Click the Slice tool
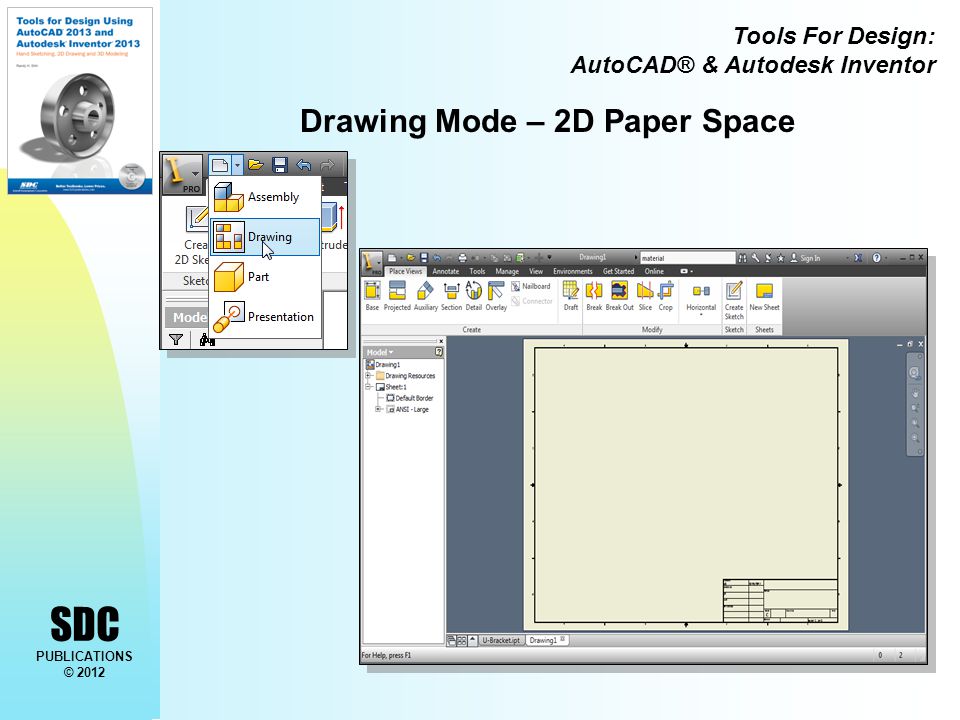The image size is (960, 720). tap(645, 296)
